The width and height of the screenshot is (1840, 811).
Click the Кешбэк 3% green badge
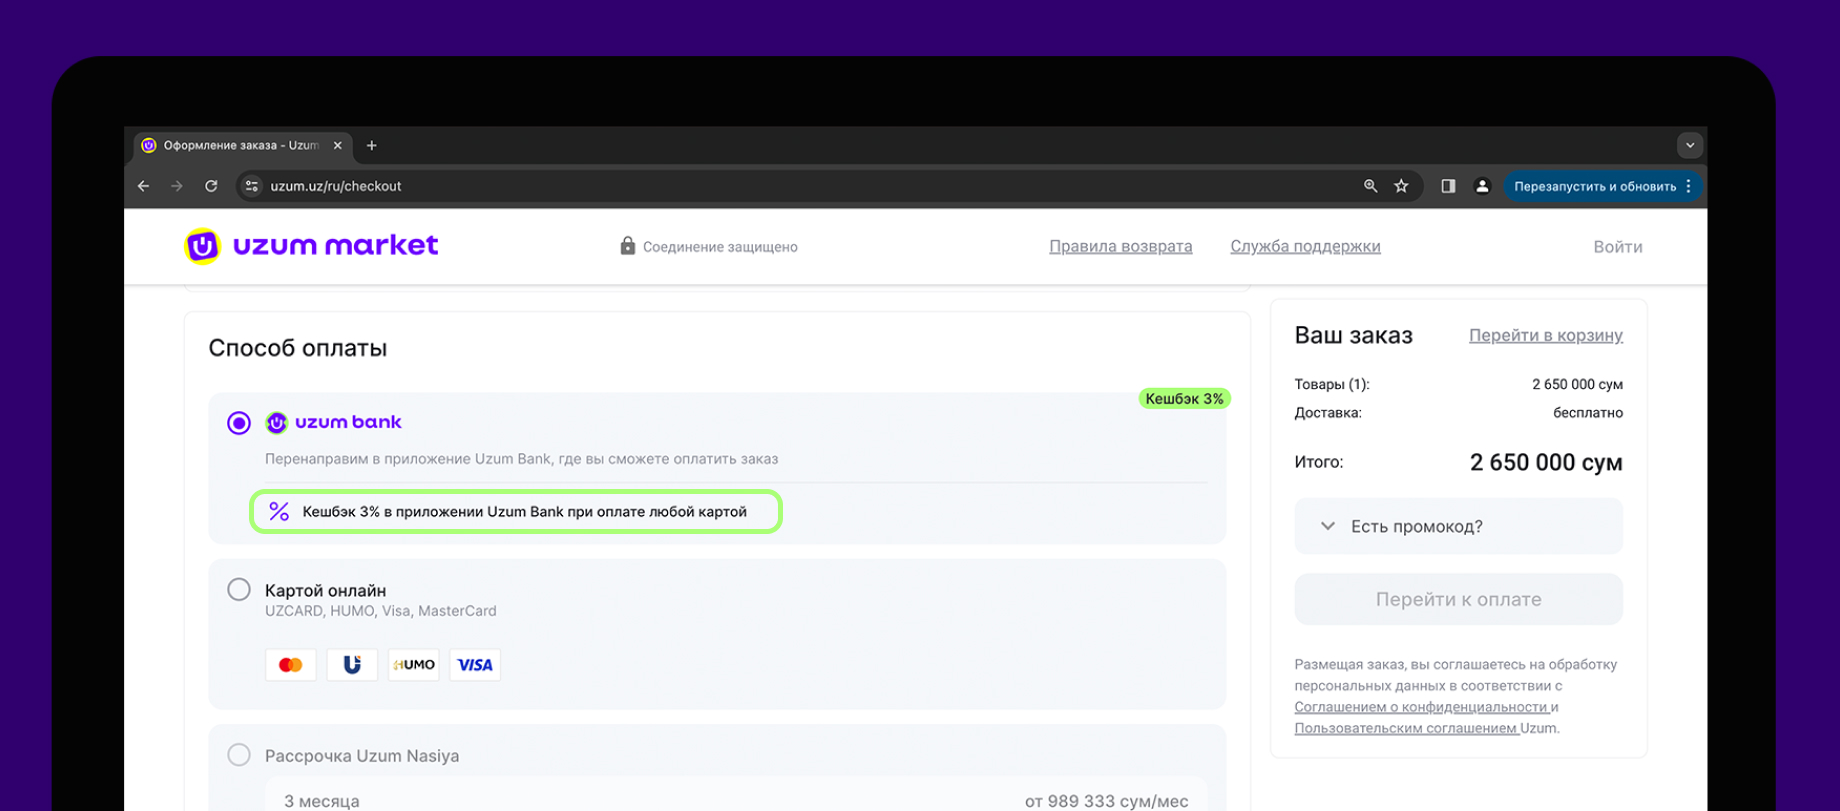click(x=1184, y=398)
